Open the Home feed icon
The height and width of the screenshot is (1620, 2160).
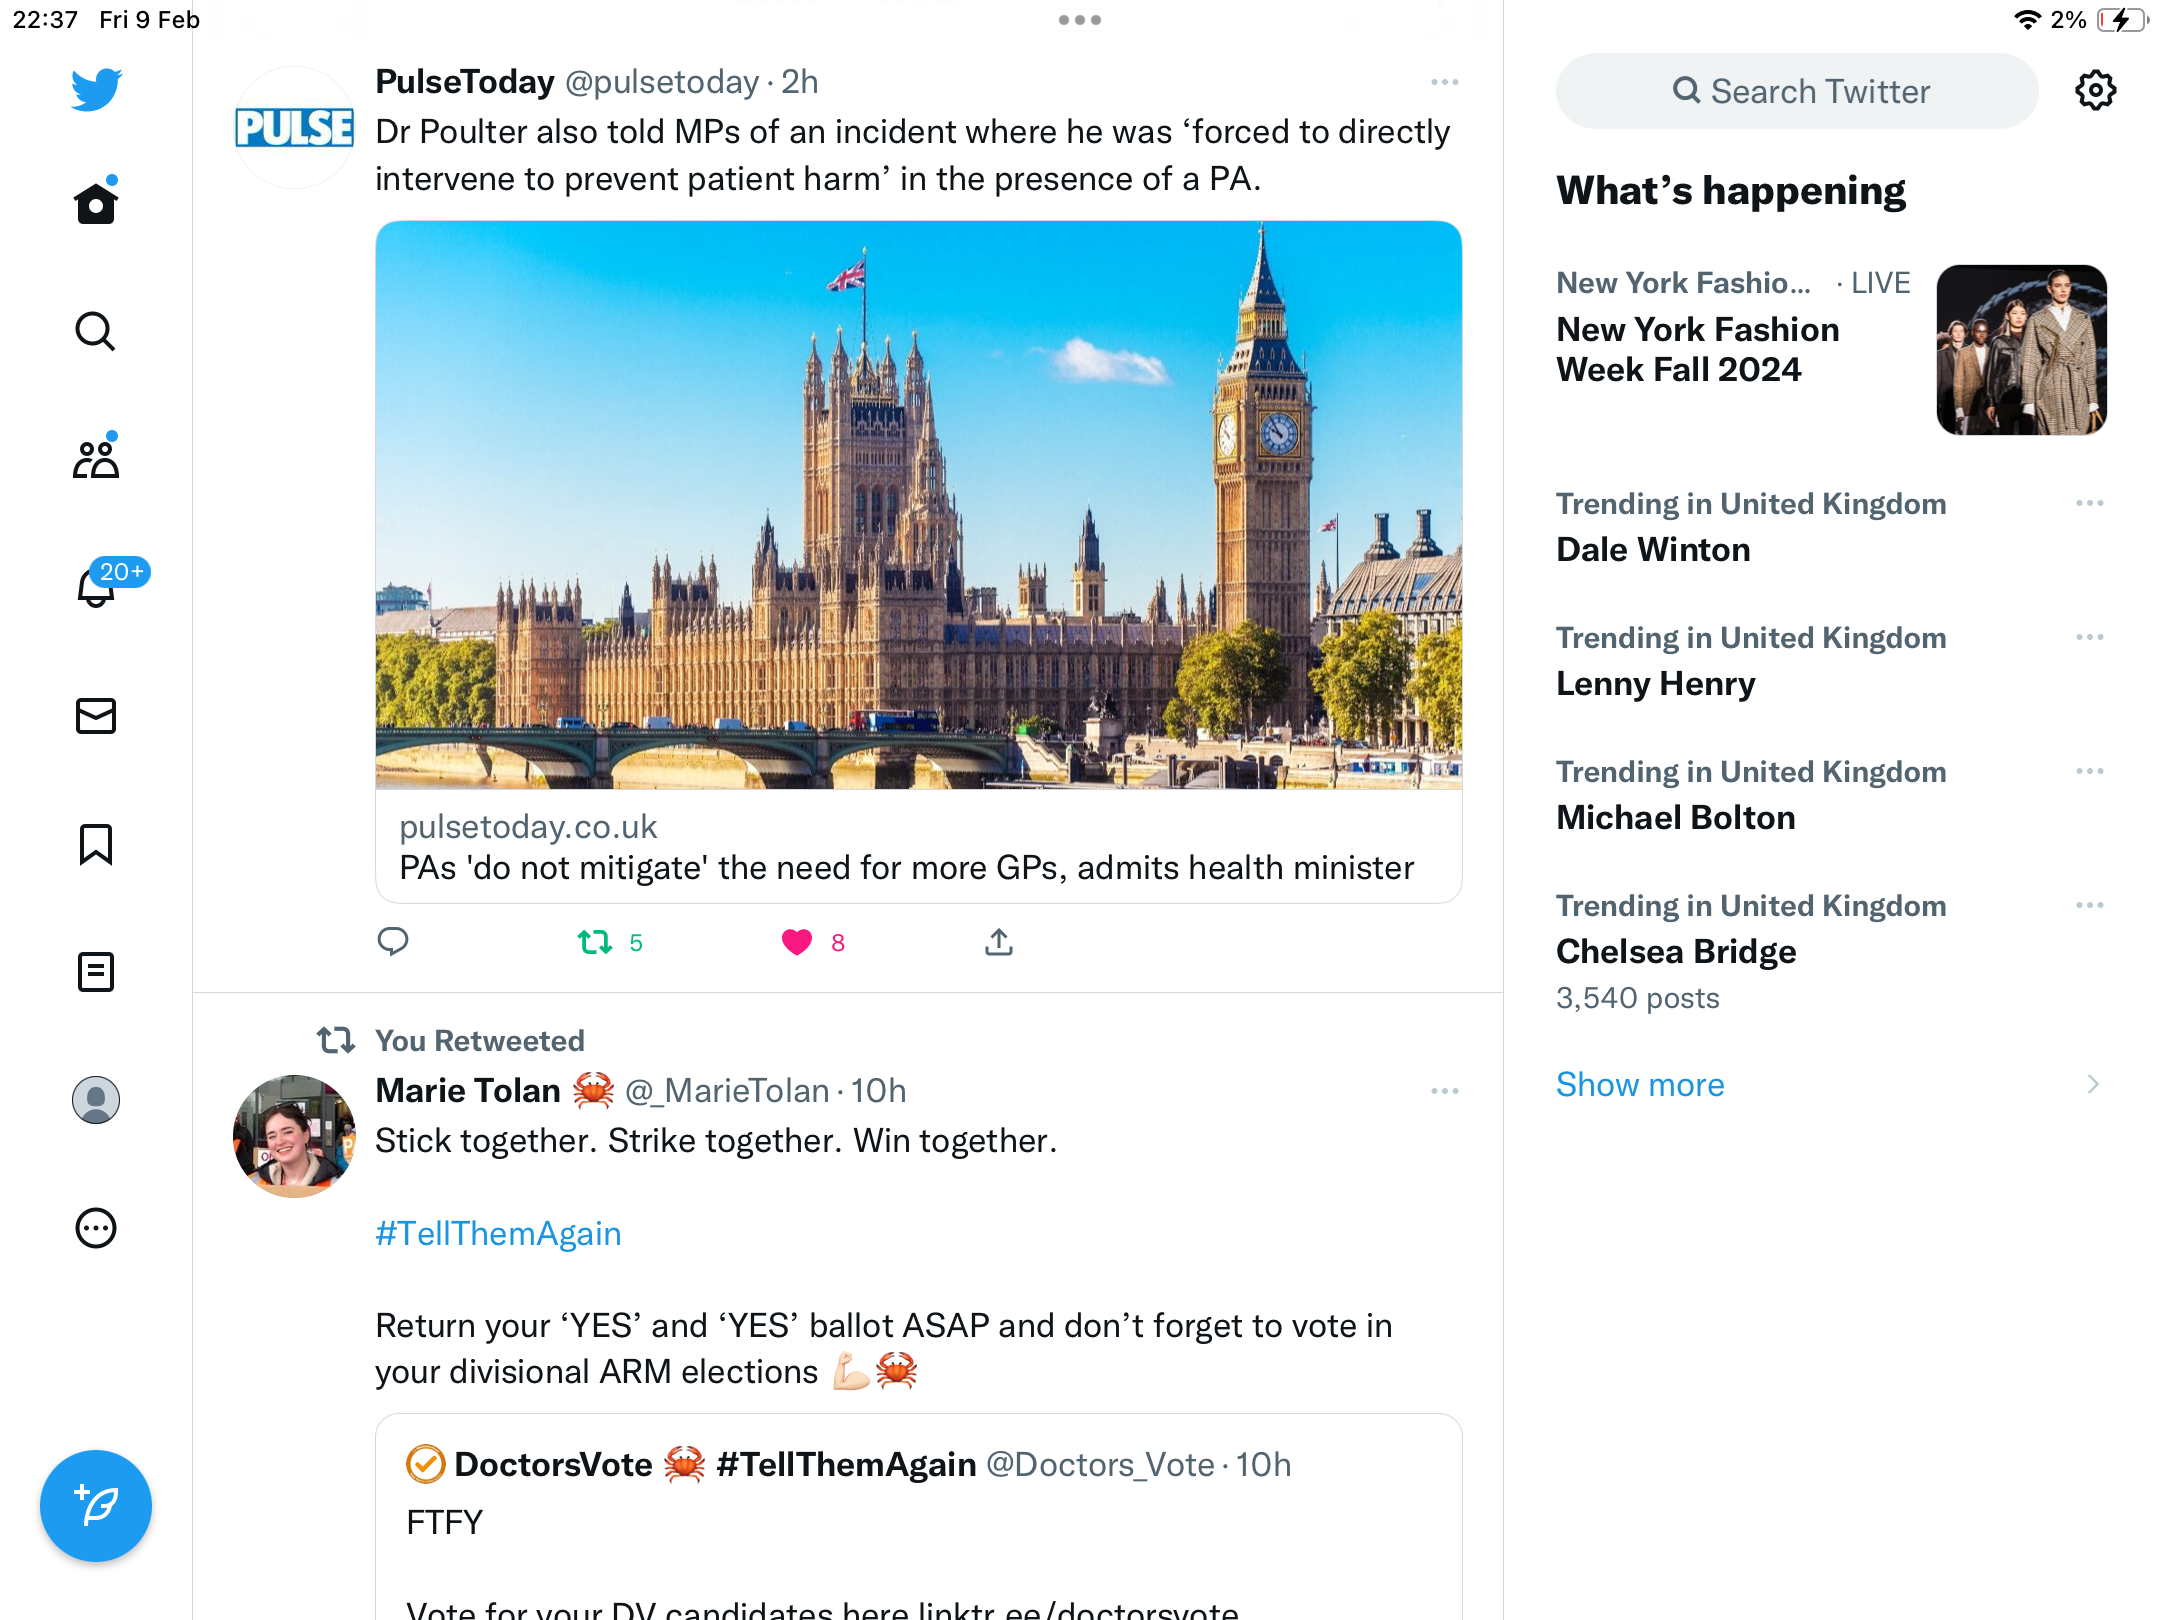click(x=96, y=201)
